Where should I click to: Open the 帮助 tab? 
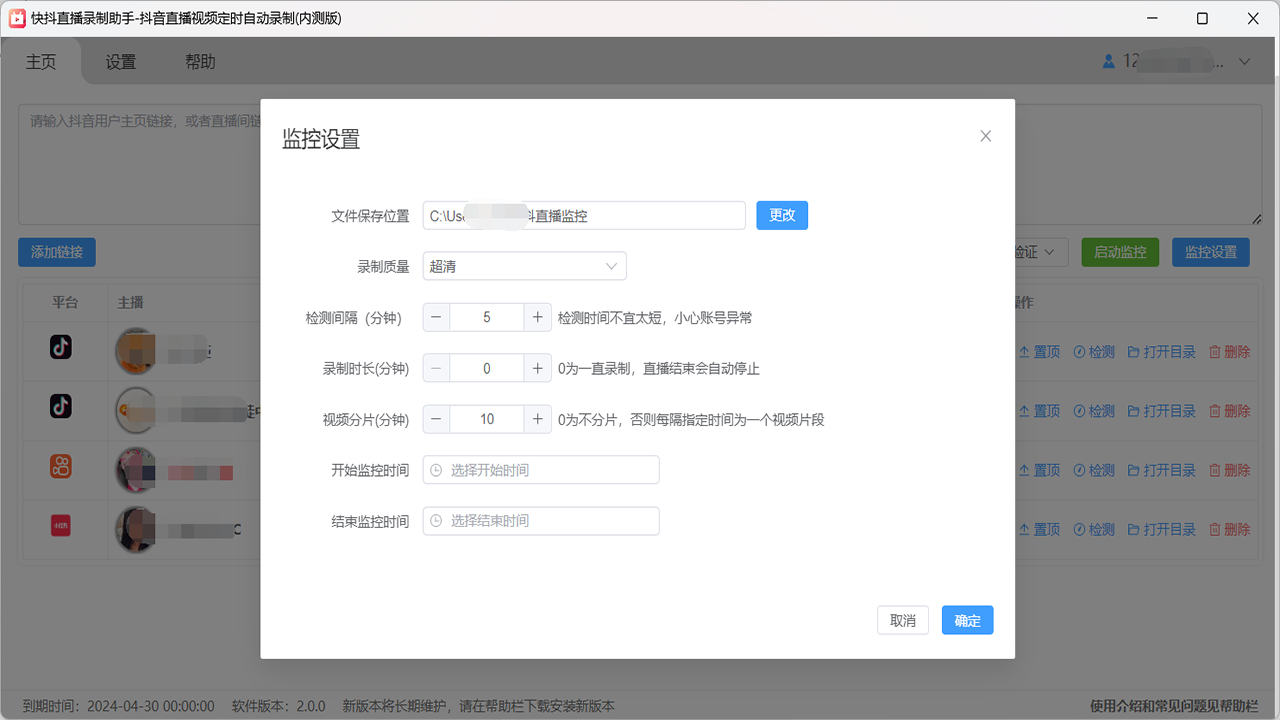200,62
